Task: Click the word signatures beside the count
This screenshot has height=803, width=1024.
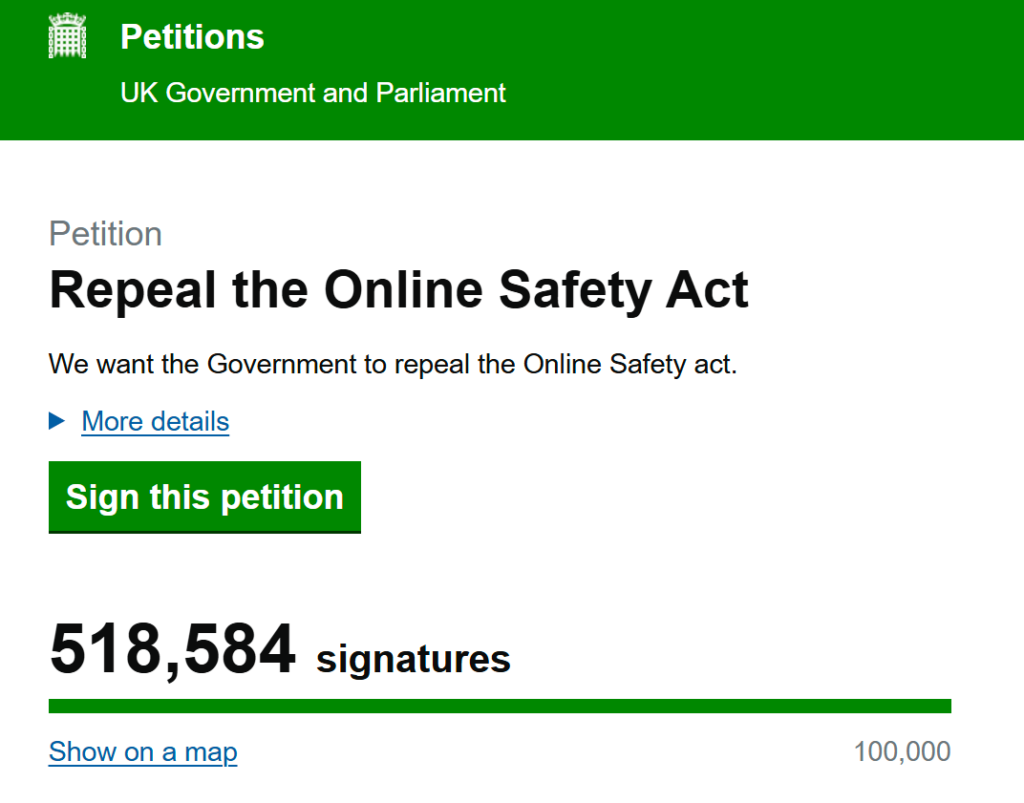Action: tap(412, 658)
